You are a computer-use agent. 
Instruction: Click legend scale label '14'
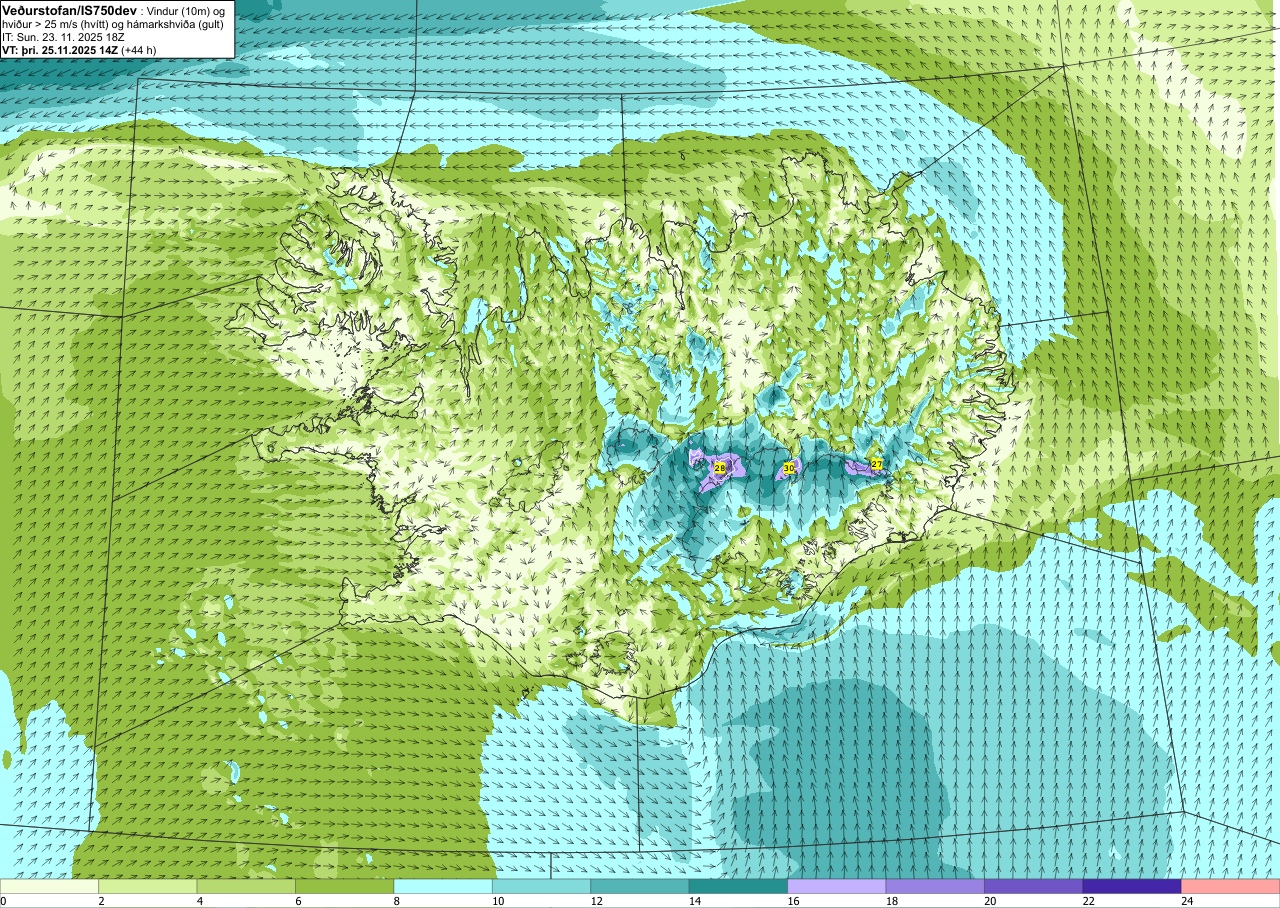(695, 901)
